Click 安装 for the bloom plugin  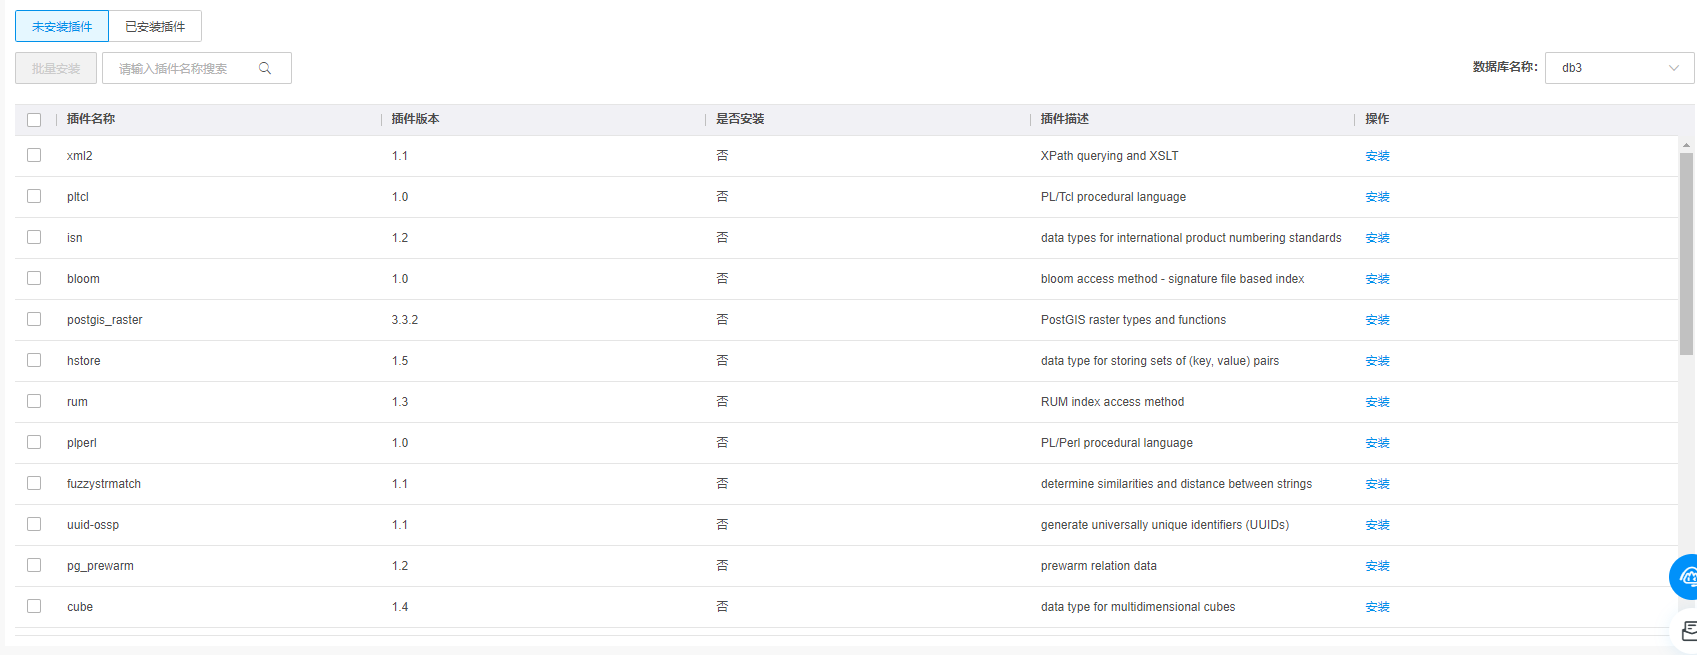click(1377, 279)
